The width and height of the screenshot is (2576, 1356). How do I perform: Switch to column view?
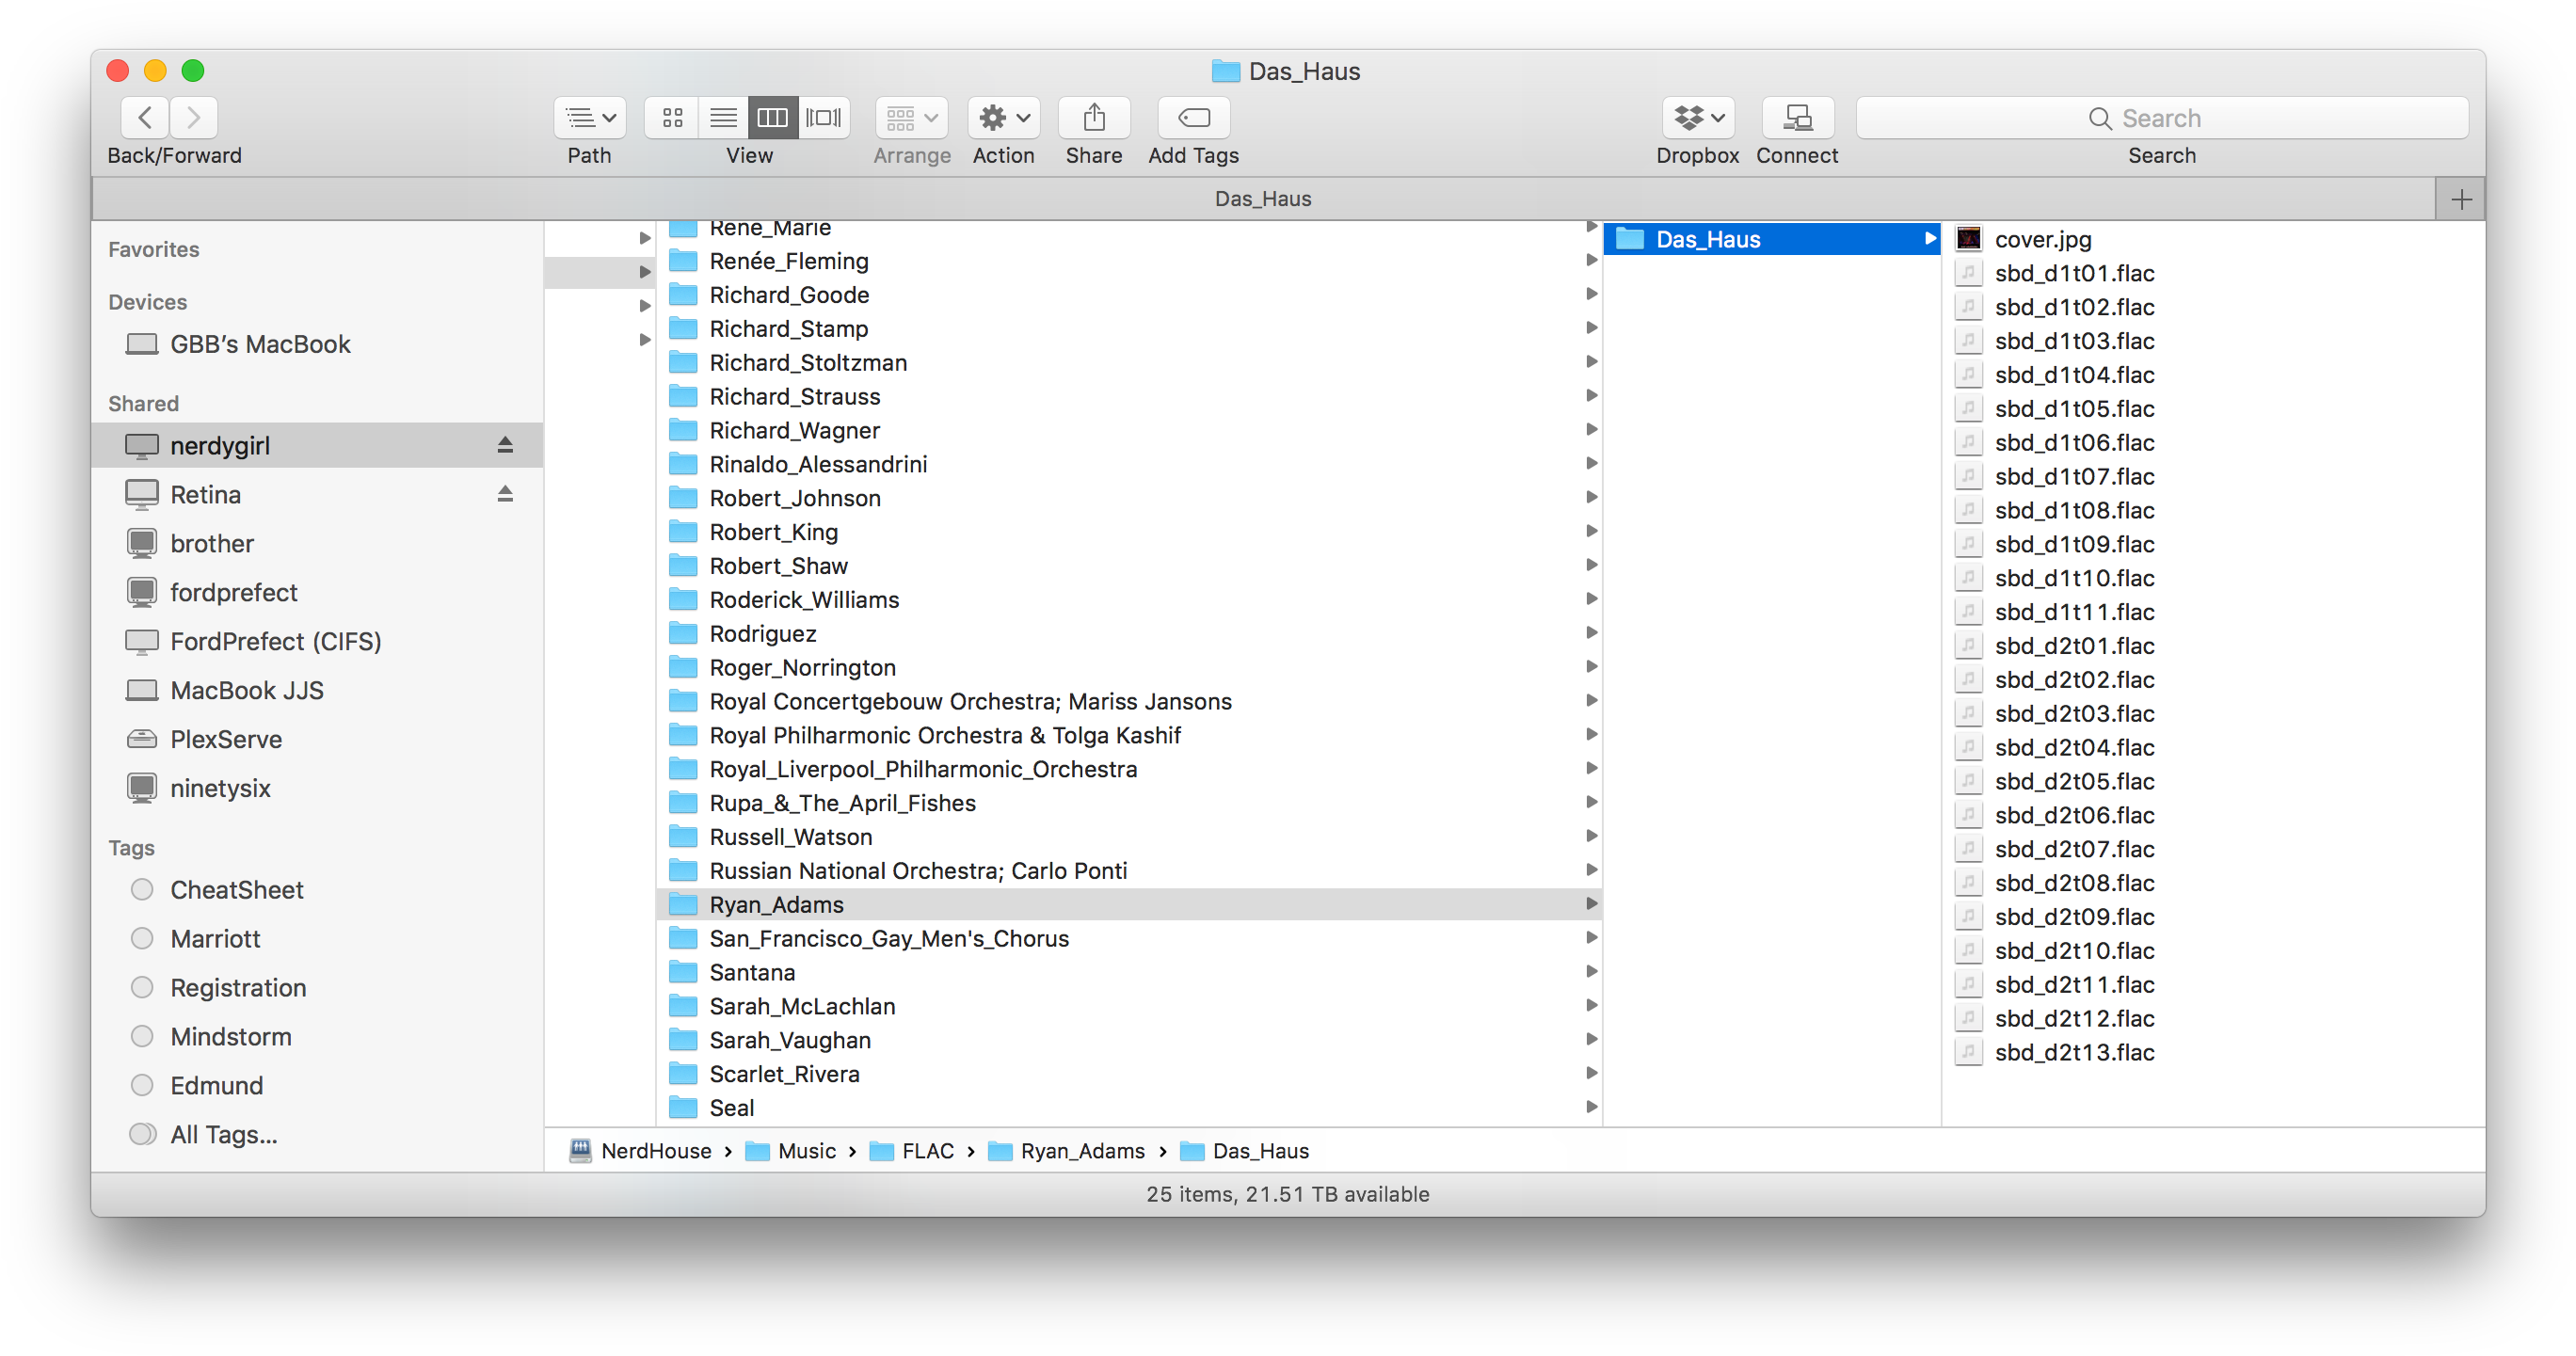pyautogui.click(x=773, y=118)
